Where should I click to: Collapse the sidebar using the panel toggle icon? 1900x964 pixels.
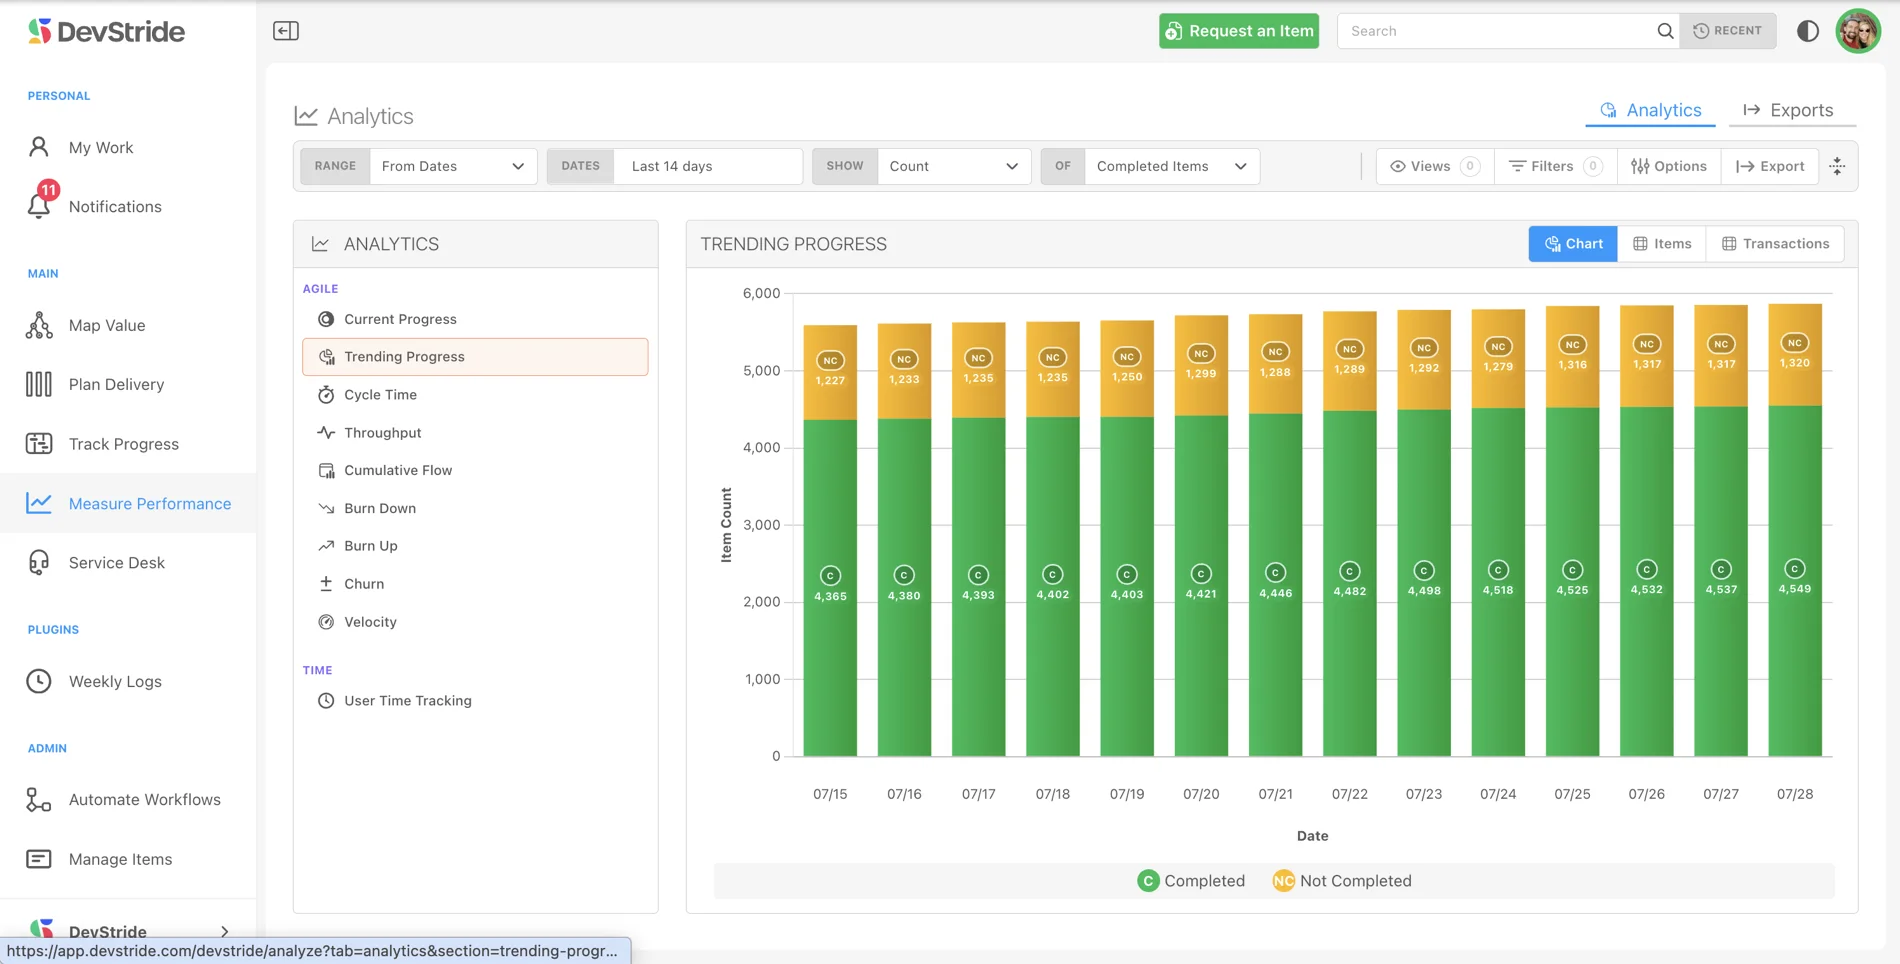(286, 31)
